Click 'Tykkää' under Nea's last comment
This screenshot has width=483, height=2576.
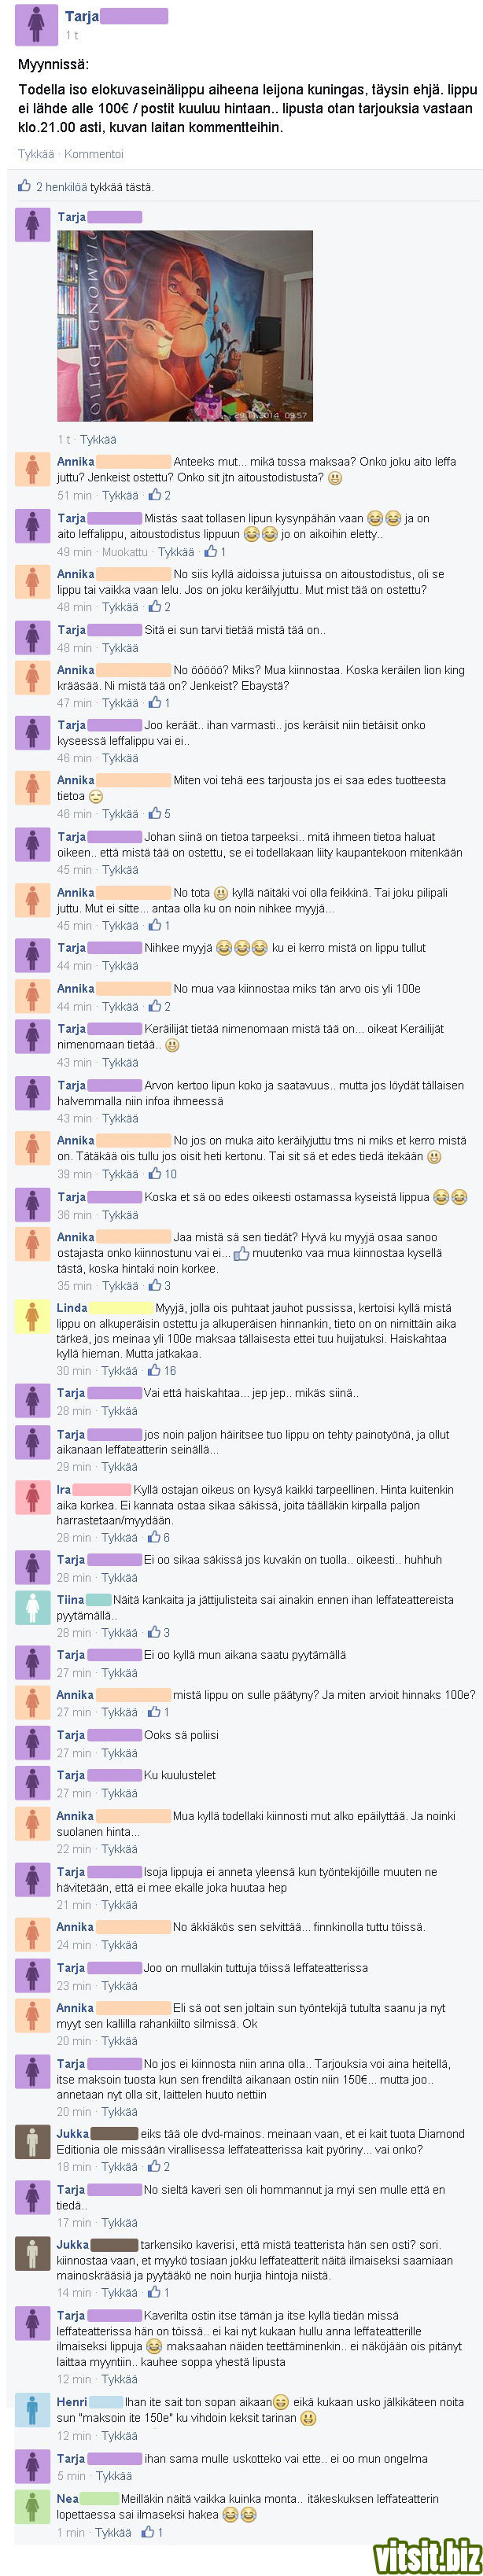(x=114, y=2532)
